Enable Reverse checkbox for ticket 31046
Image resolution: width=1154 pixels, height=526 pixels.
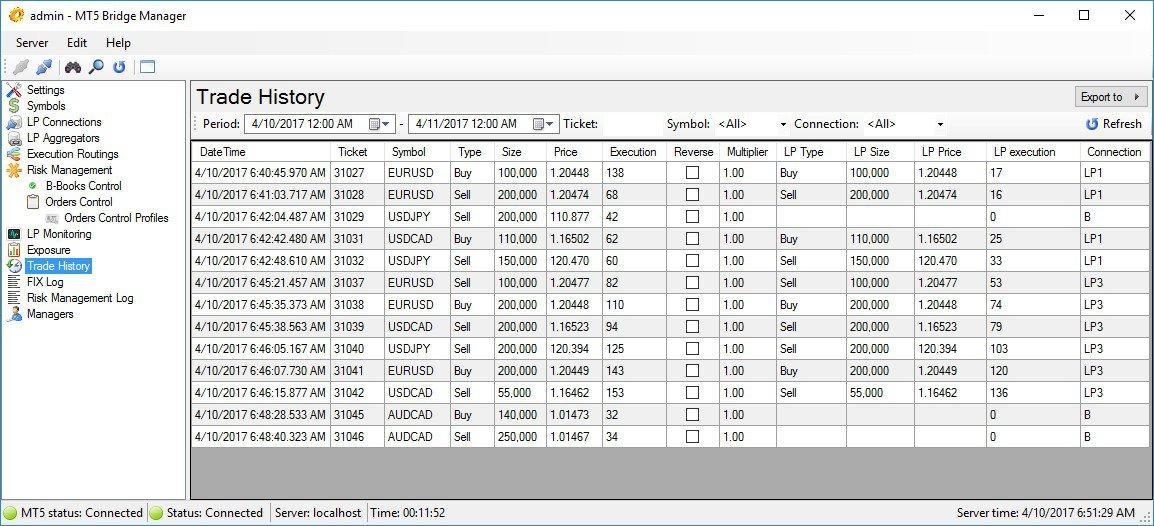[692, 437]
